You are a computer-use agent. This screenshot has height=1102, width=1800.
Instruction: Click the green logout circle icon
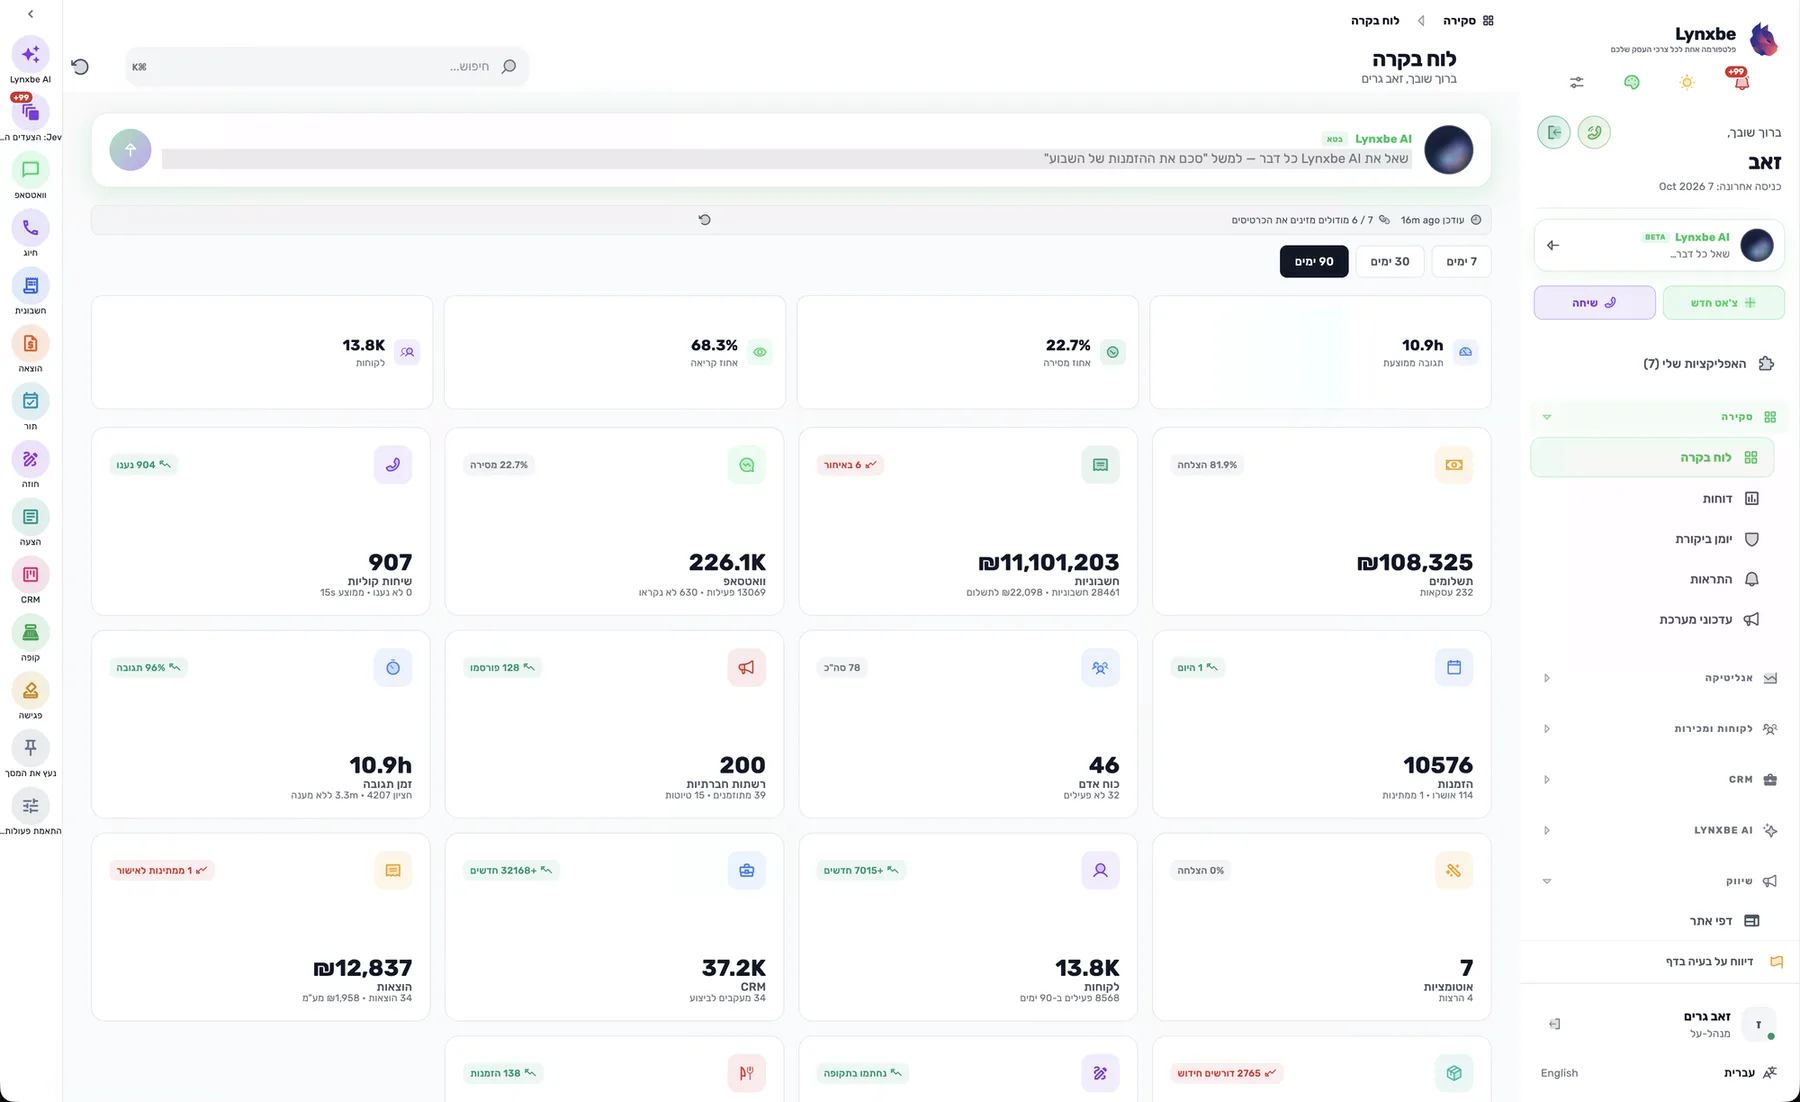point(1554,132)
